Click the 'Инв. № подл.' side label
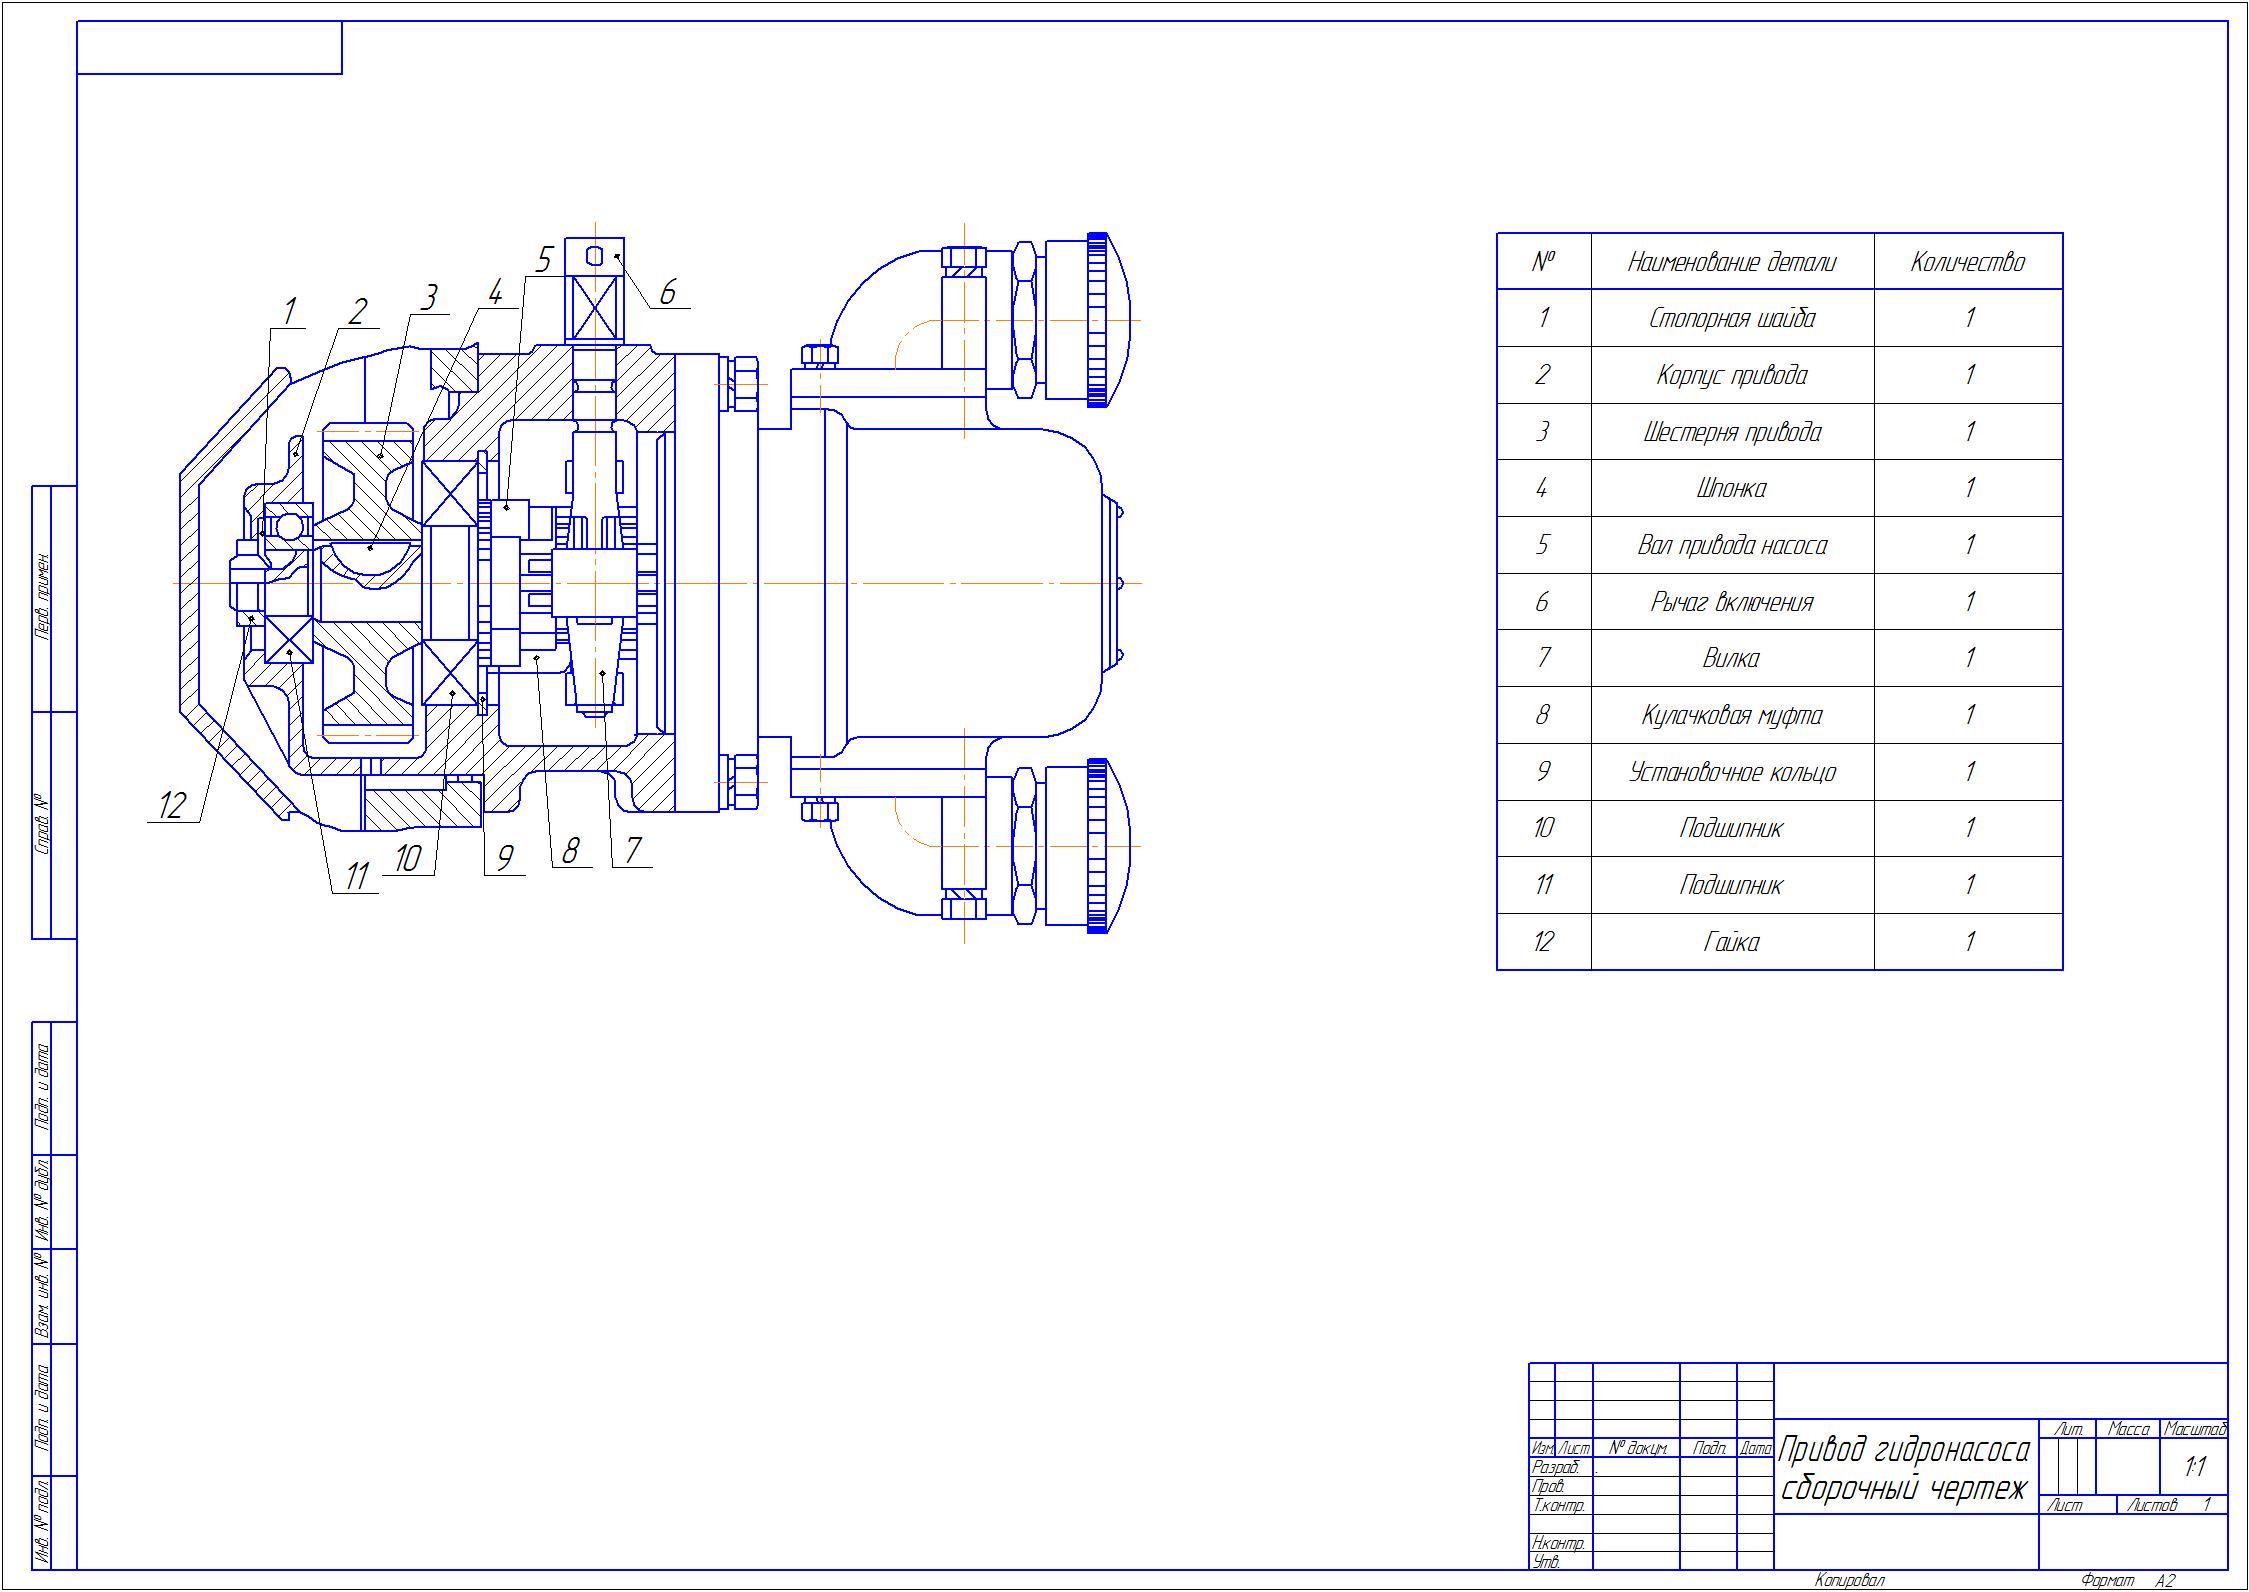 [42, 1523]
